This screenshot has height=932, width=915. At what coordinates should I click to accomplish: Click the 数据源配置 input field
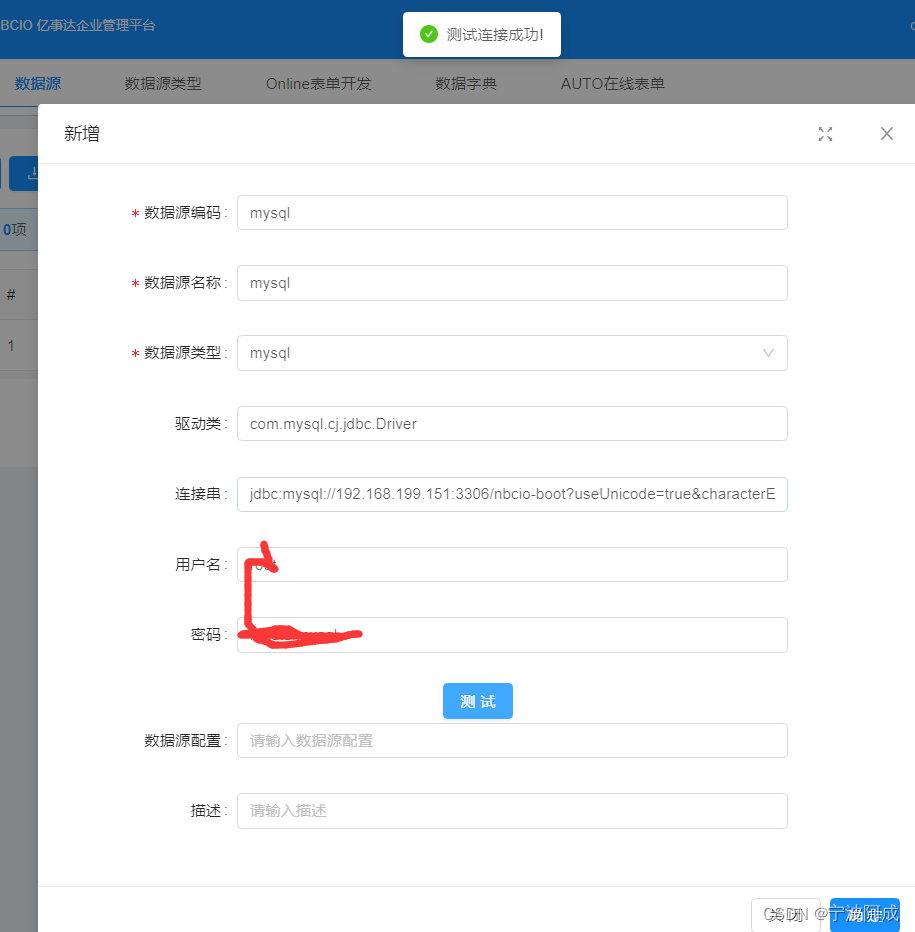(x=512, y=741)
